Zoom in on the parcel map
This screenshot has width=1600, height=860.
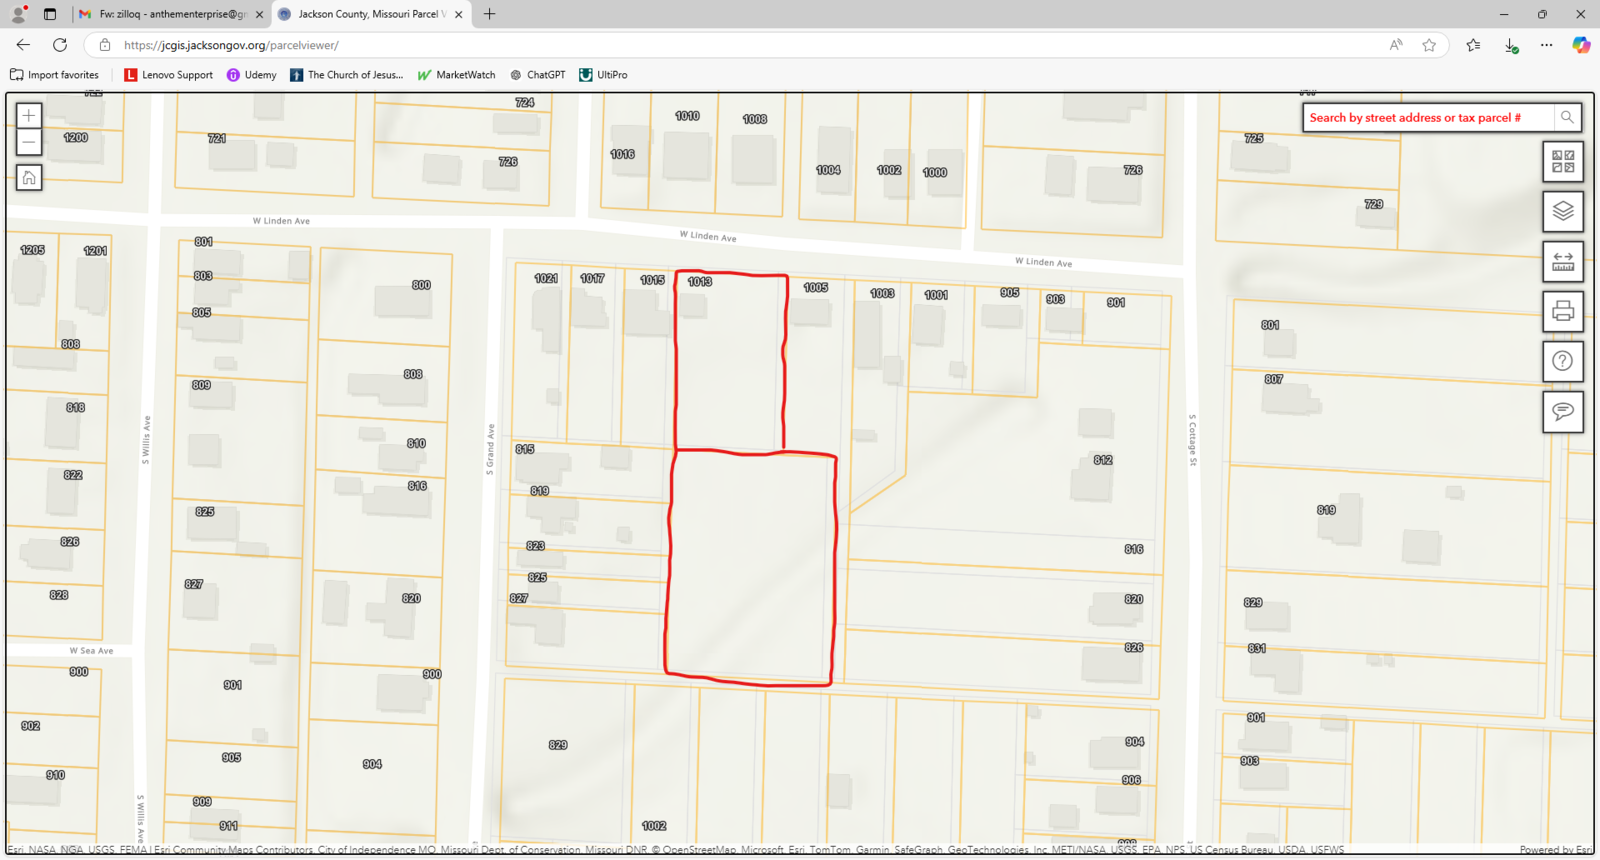point(29,116)
